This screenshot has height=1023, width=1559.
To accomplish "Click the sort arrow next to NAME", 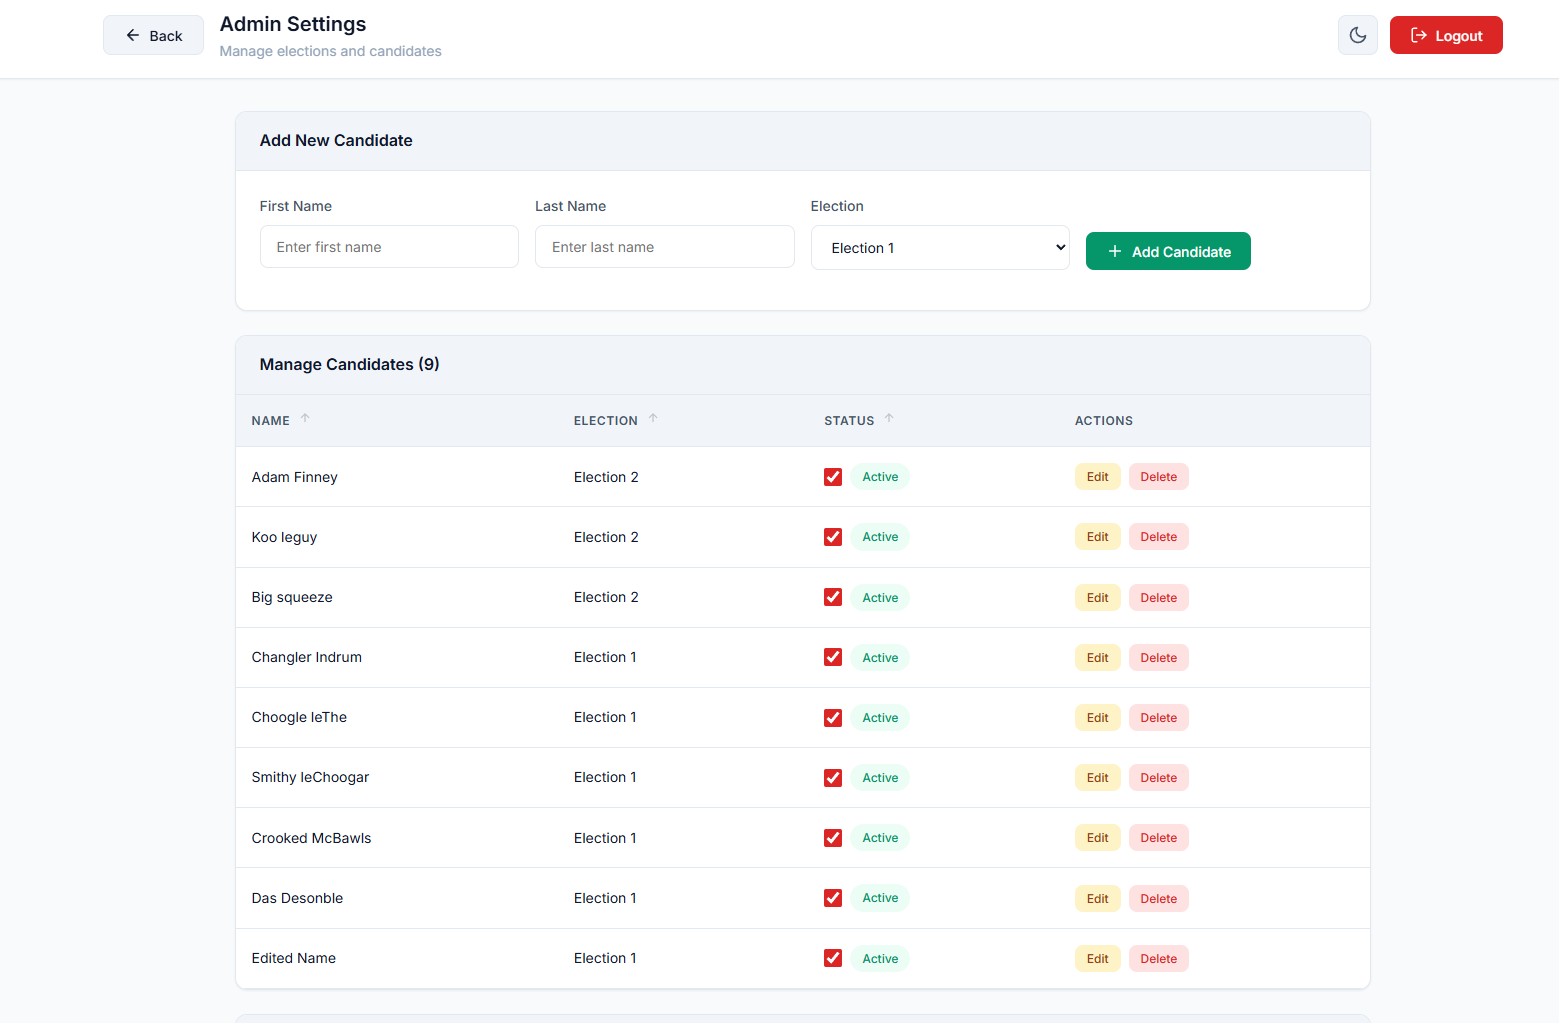I will [305, 419].
